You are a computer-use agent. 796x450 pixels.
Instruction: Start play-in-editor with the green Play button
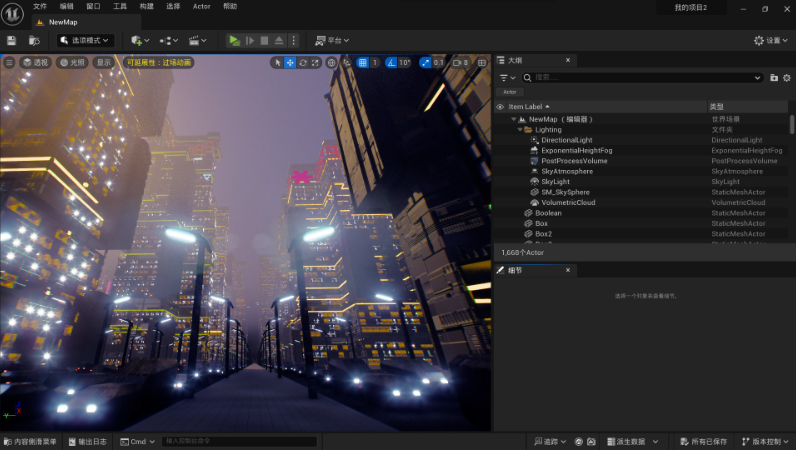(x=234, y=41)
